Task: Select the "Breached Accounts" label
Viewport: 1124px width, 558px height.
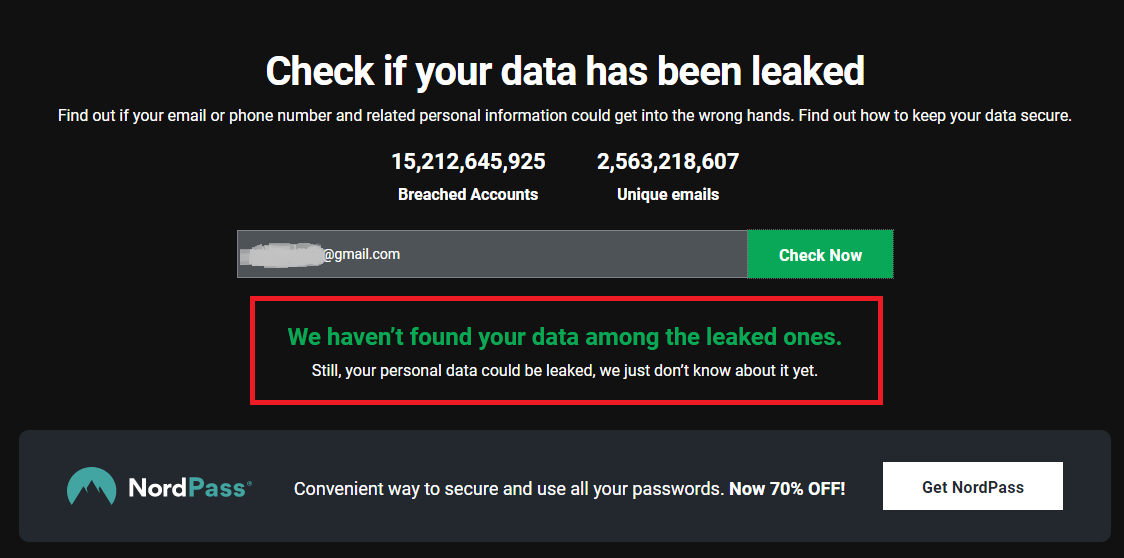Action: coord(468,194)
